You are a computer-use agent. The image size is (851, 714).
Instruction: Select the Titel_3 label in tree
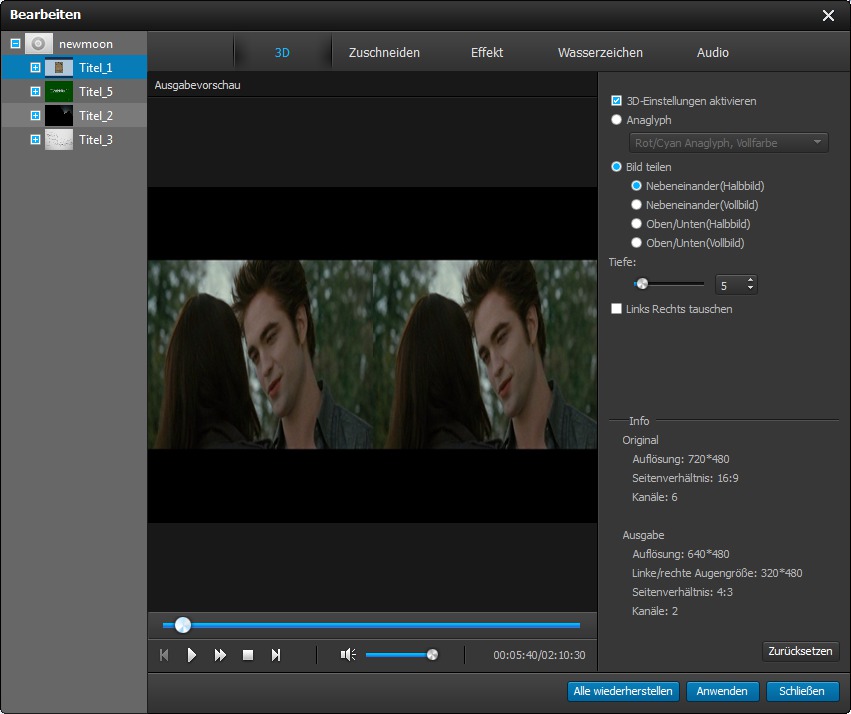click(x=96, y=139)
